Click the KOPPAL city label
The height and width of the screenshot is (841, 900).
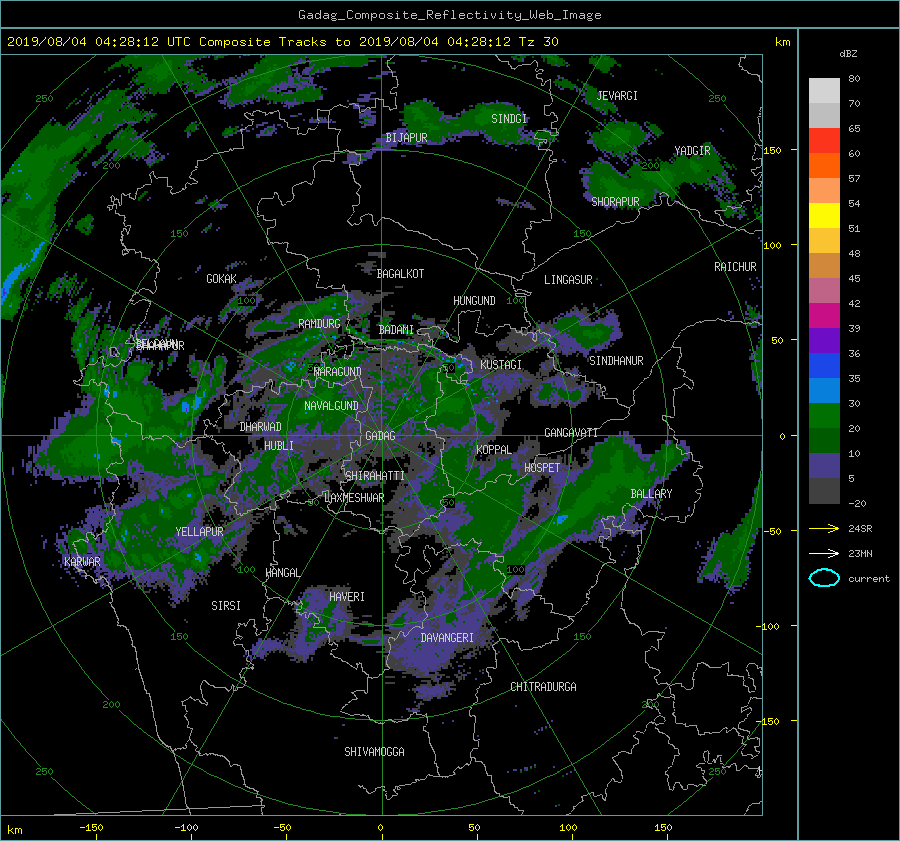(x=494, y=449)
